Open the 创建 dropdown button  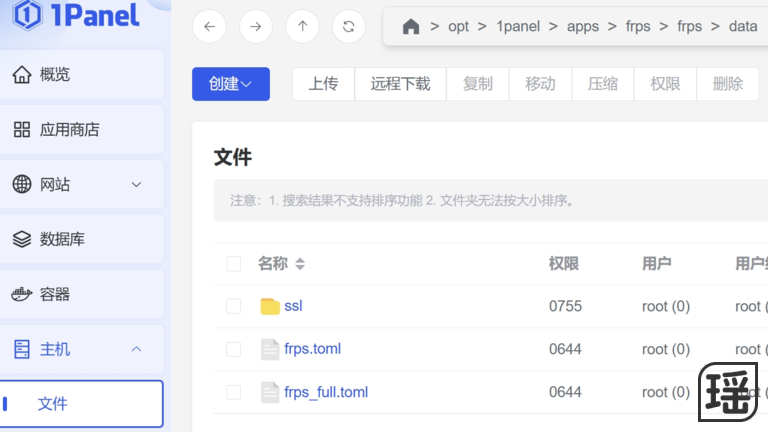tap(230, 84)
